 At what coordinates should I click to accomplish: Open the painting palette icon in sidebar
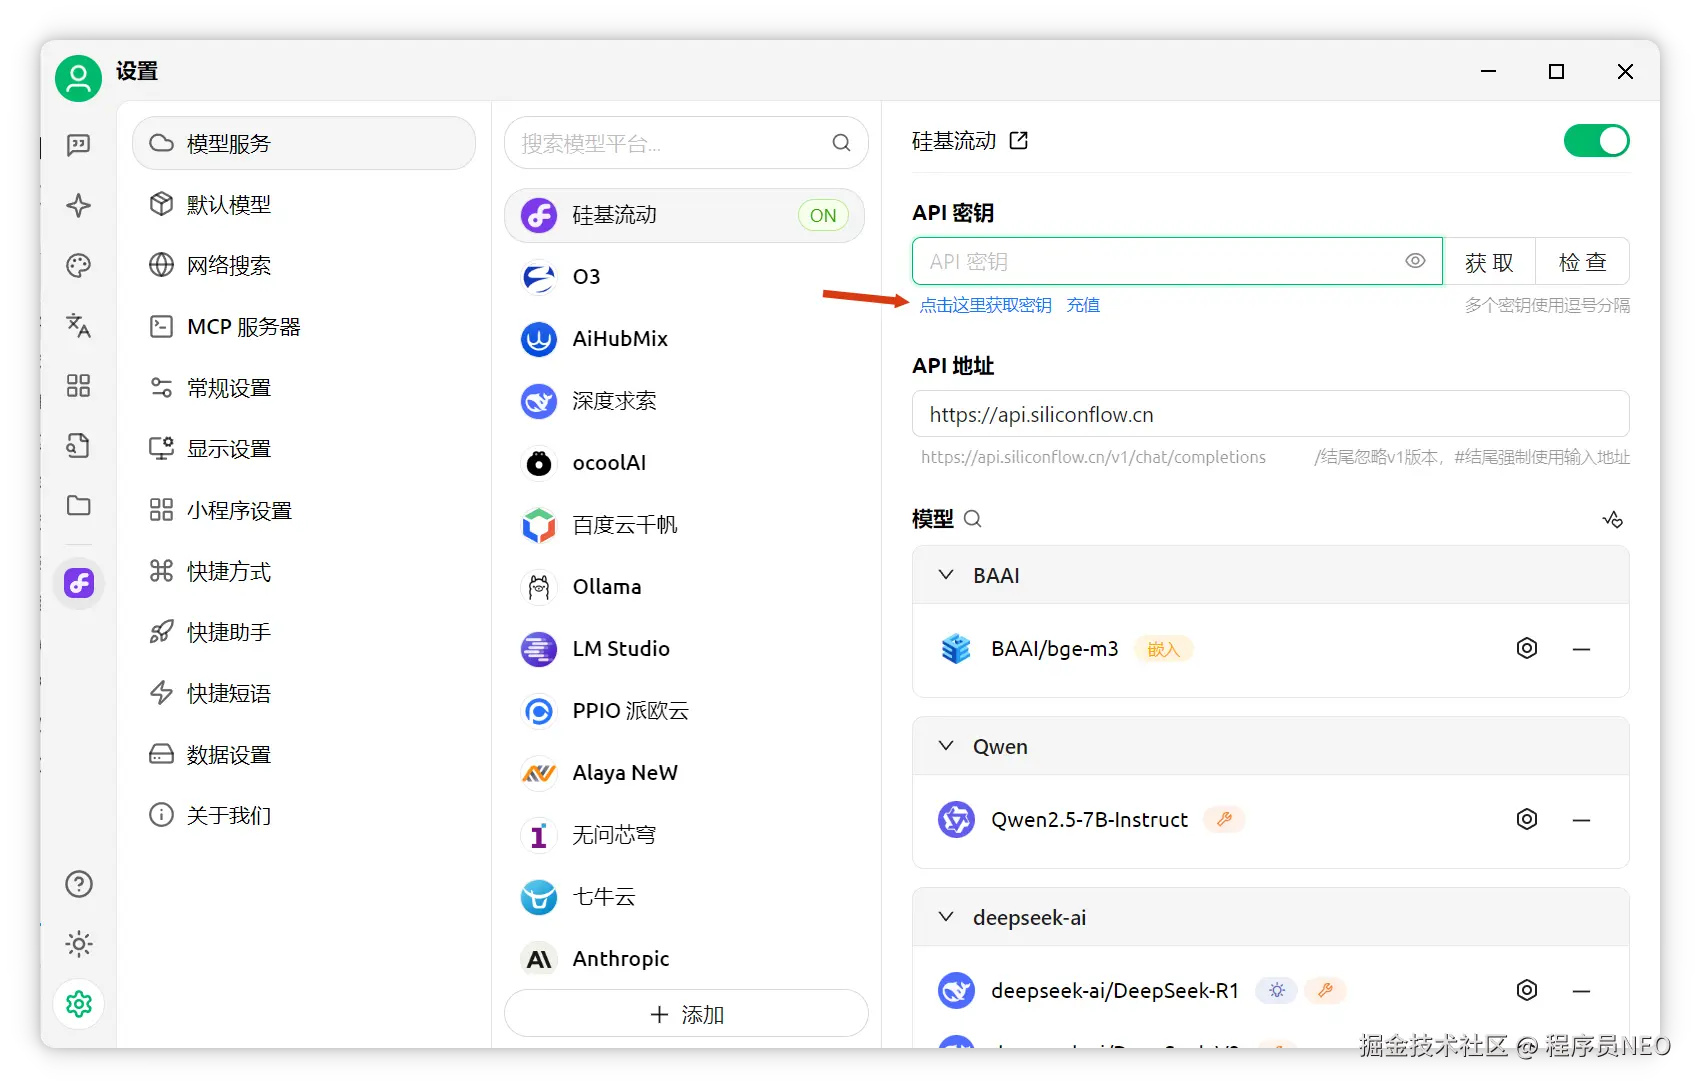[78, 265]
